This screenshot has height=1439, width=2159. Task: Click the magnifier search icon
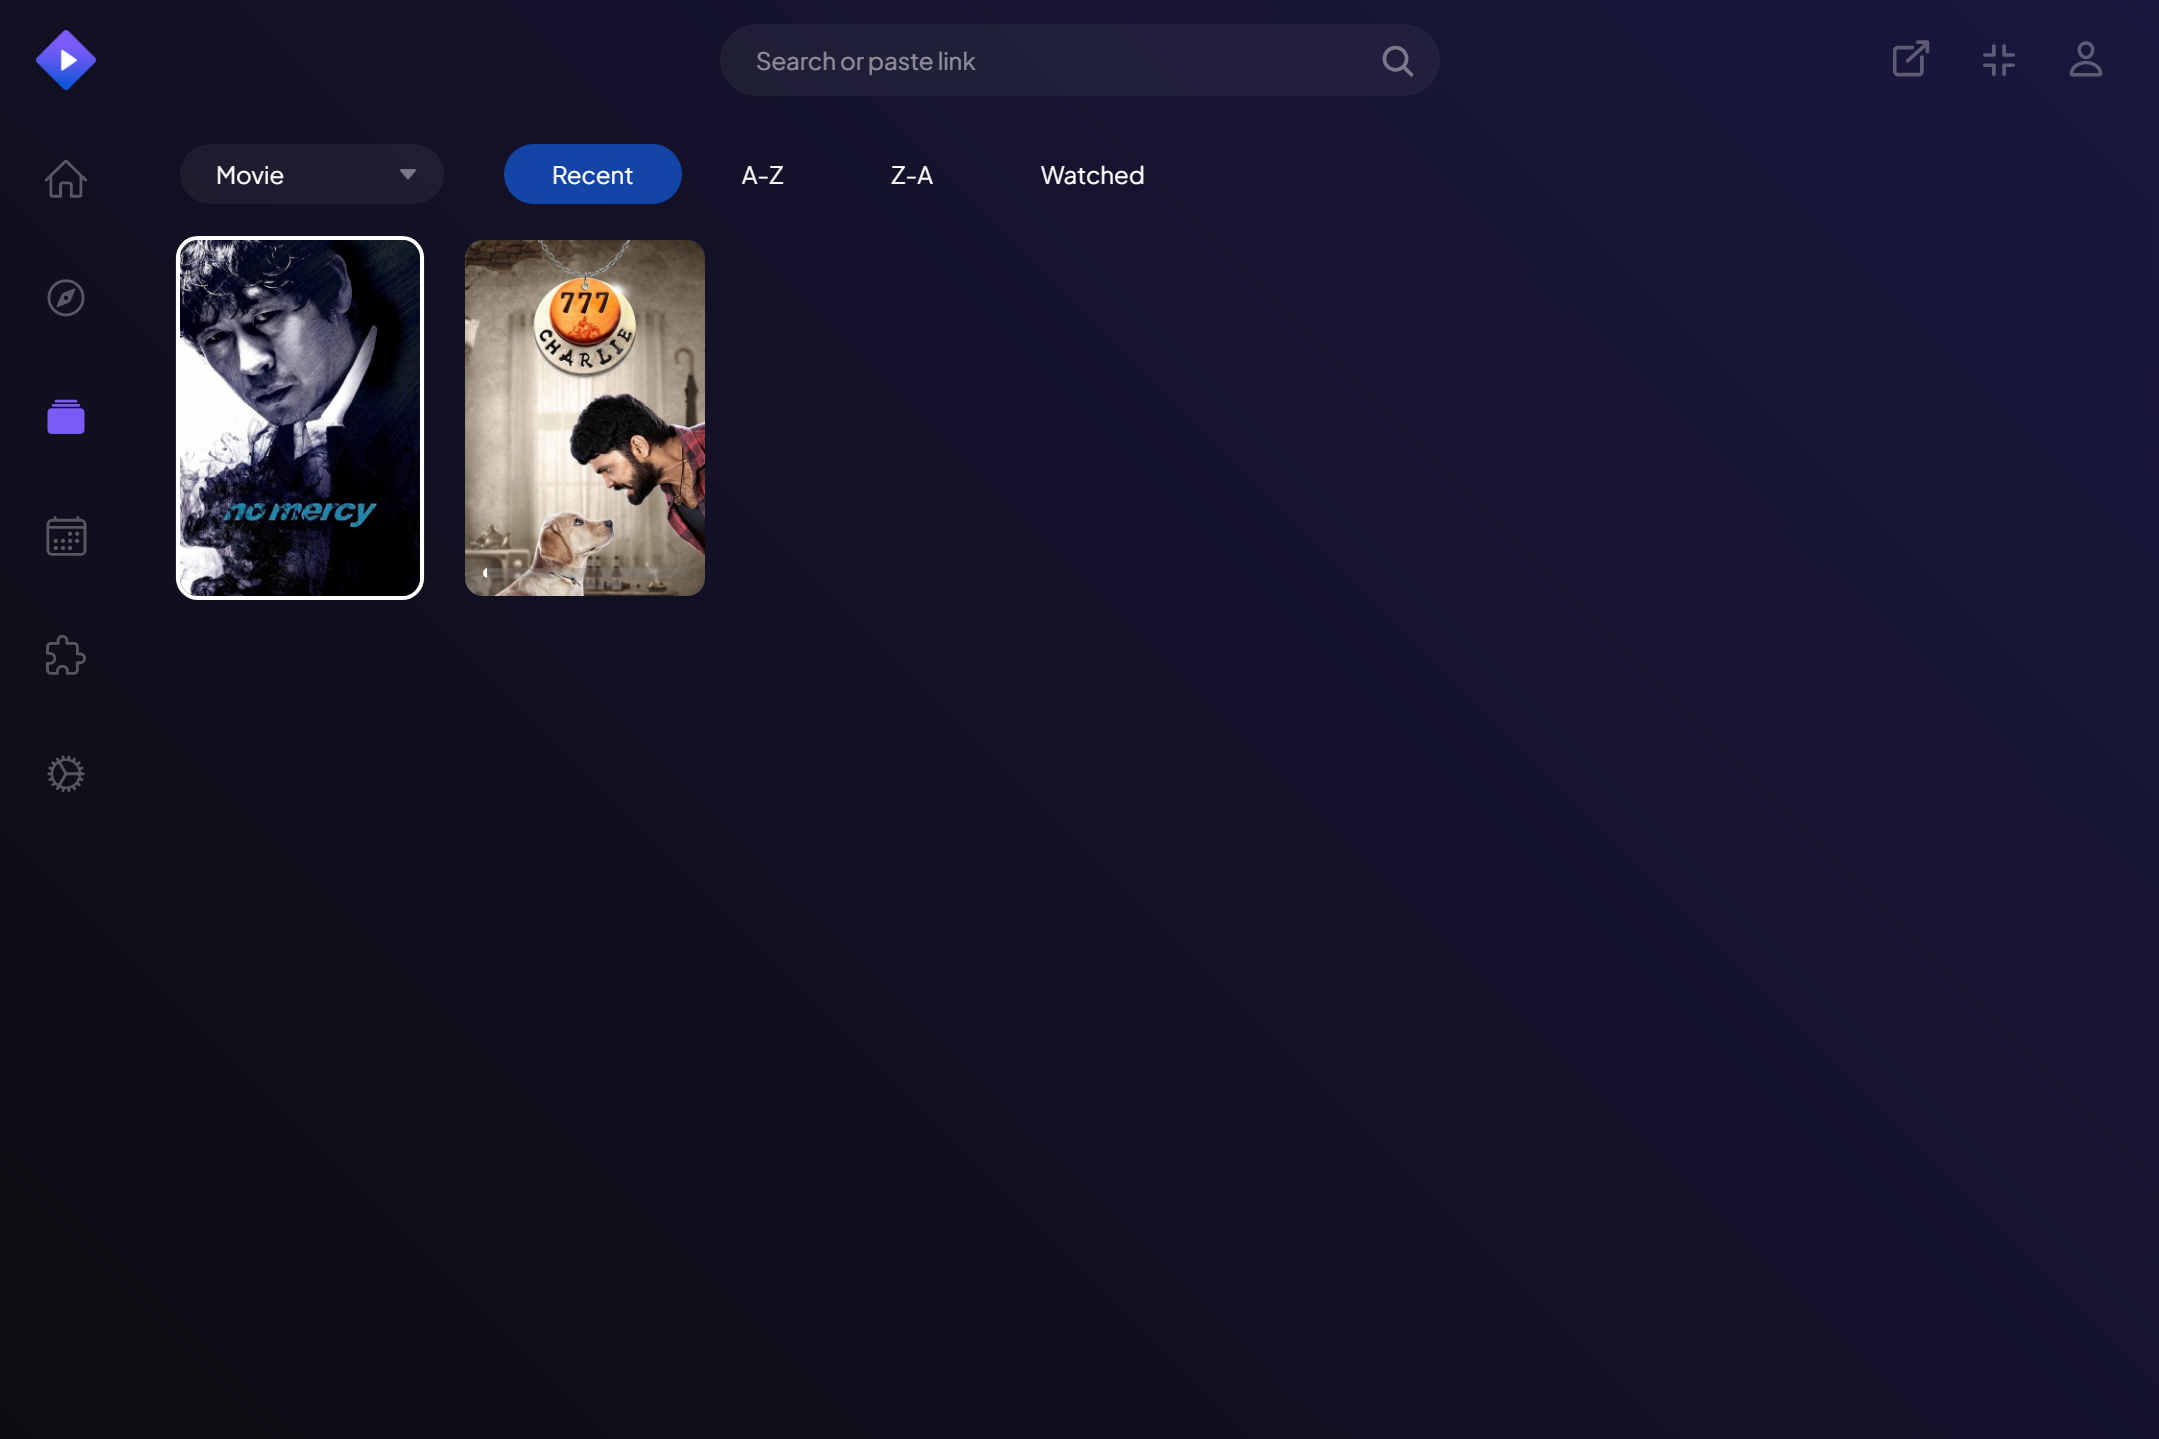pyautogui.click(x=1397, y=61)
